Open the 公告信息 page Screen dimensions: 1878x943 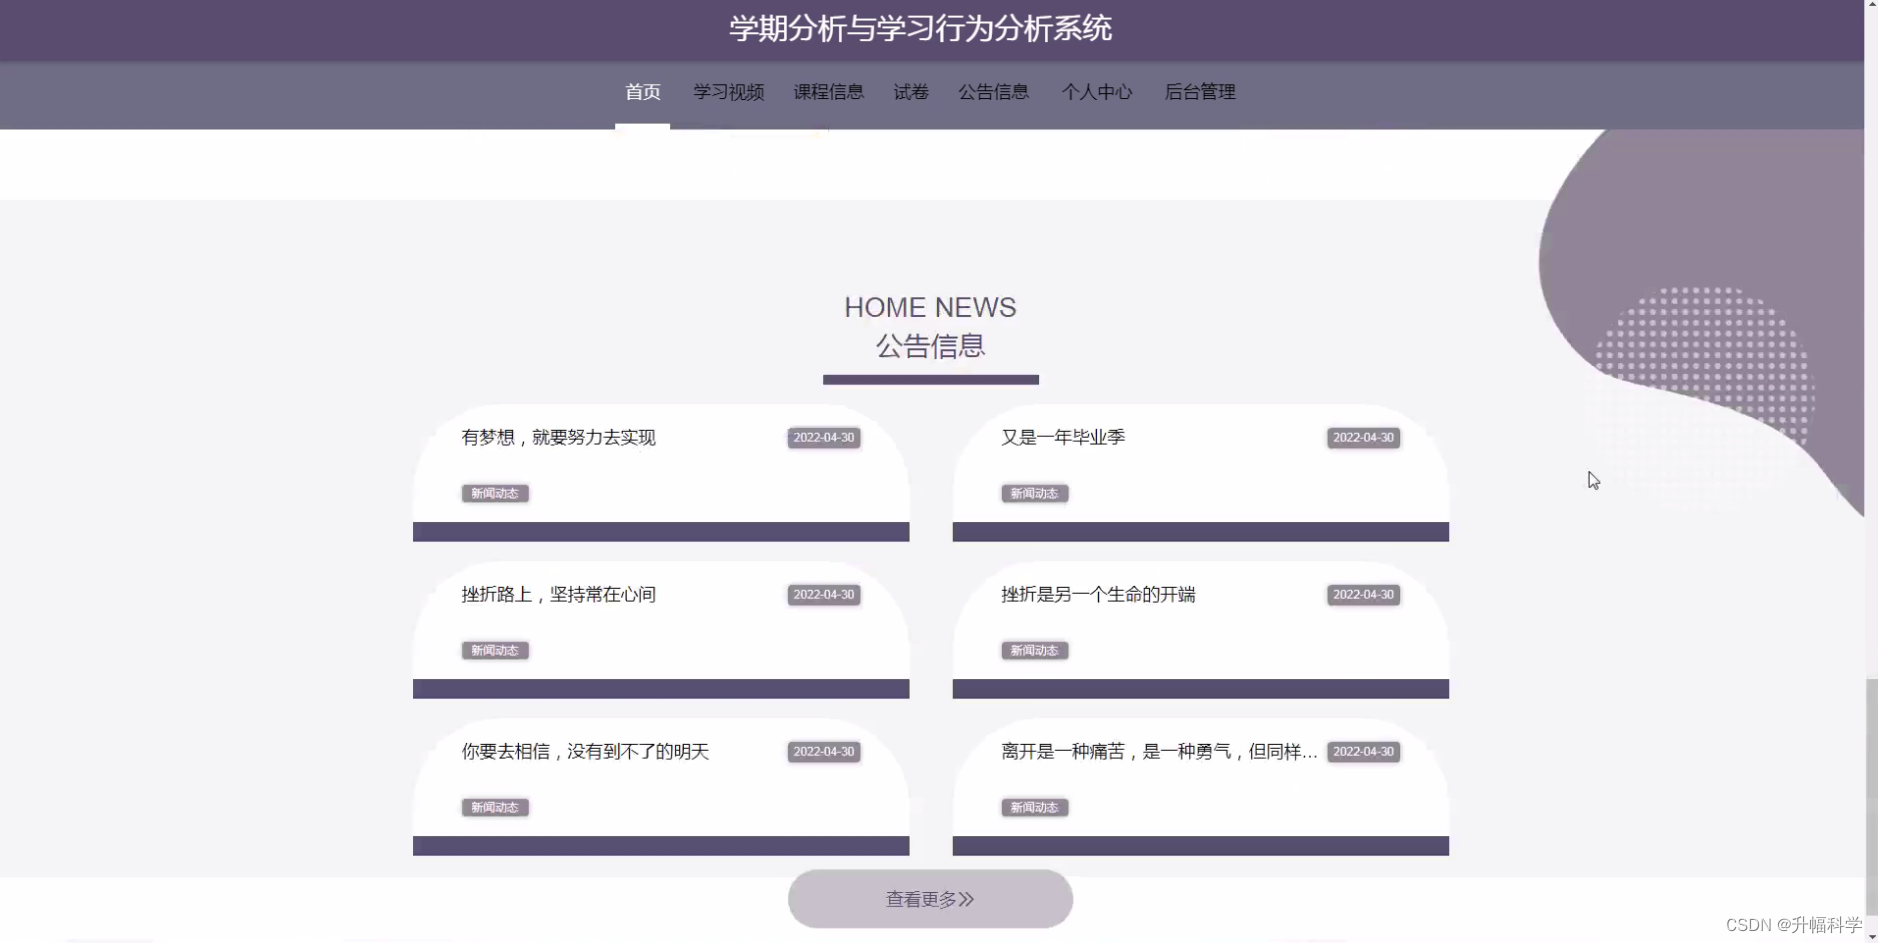pyautogui.click(x=993, y=92)
